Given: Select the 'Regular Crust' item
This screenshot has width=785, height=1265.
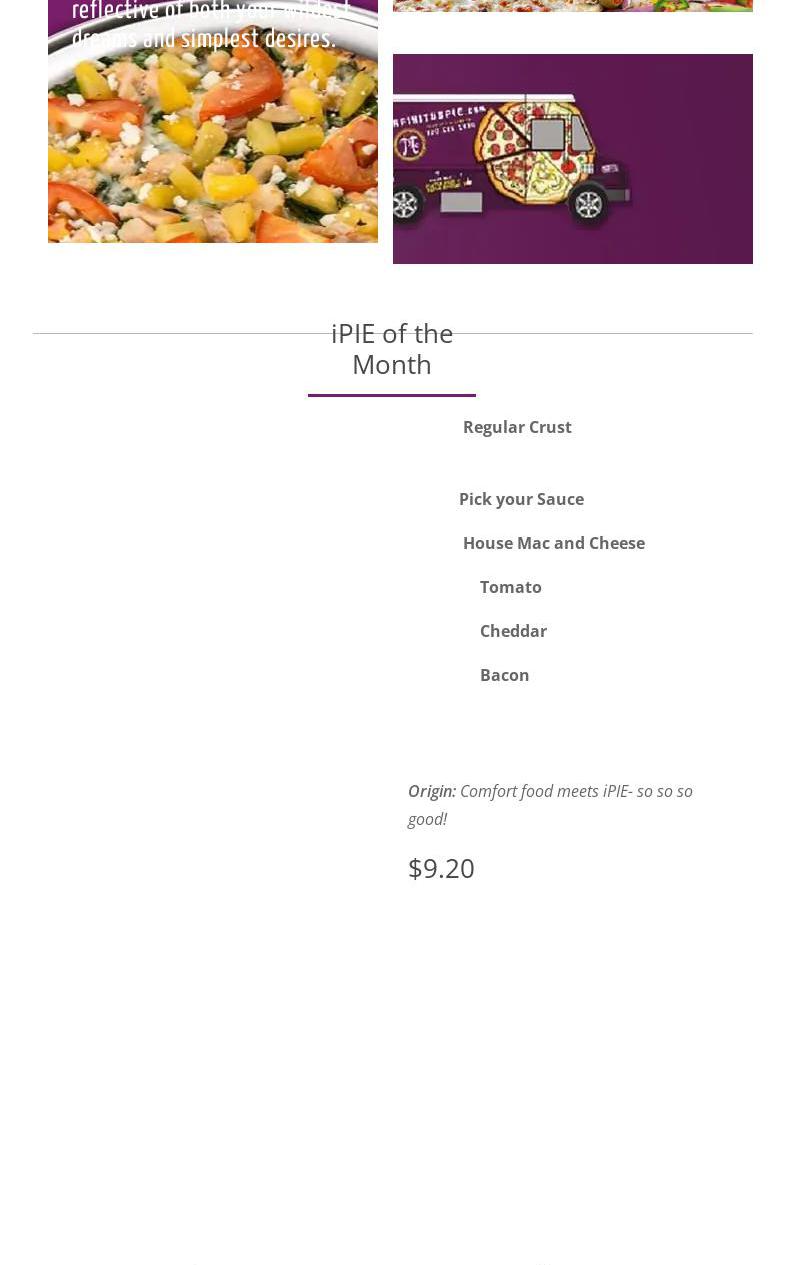Looking at the screenshot, I should [x=517, y=427].
